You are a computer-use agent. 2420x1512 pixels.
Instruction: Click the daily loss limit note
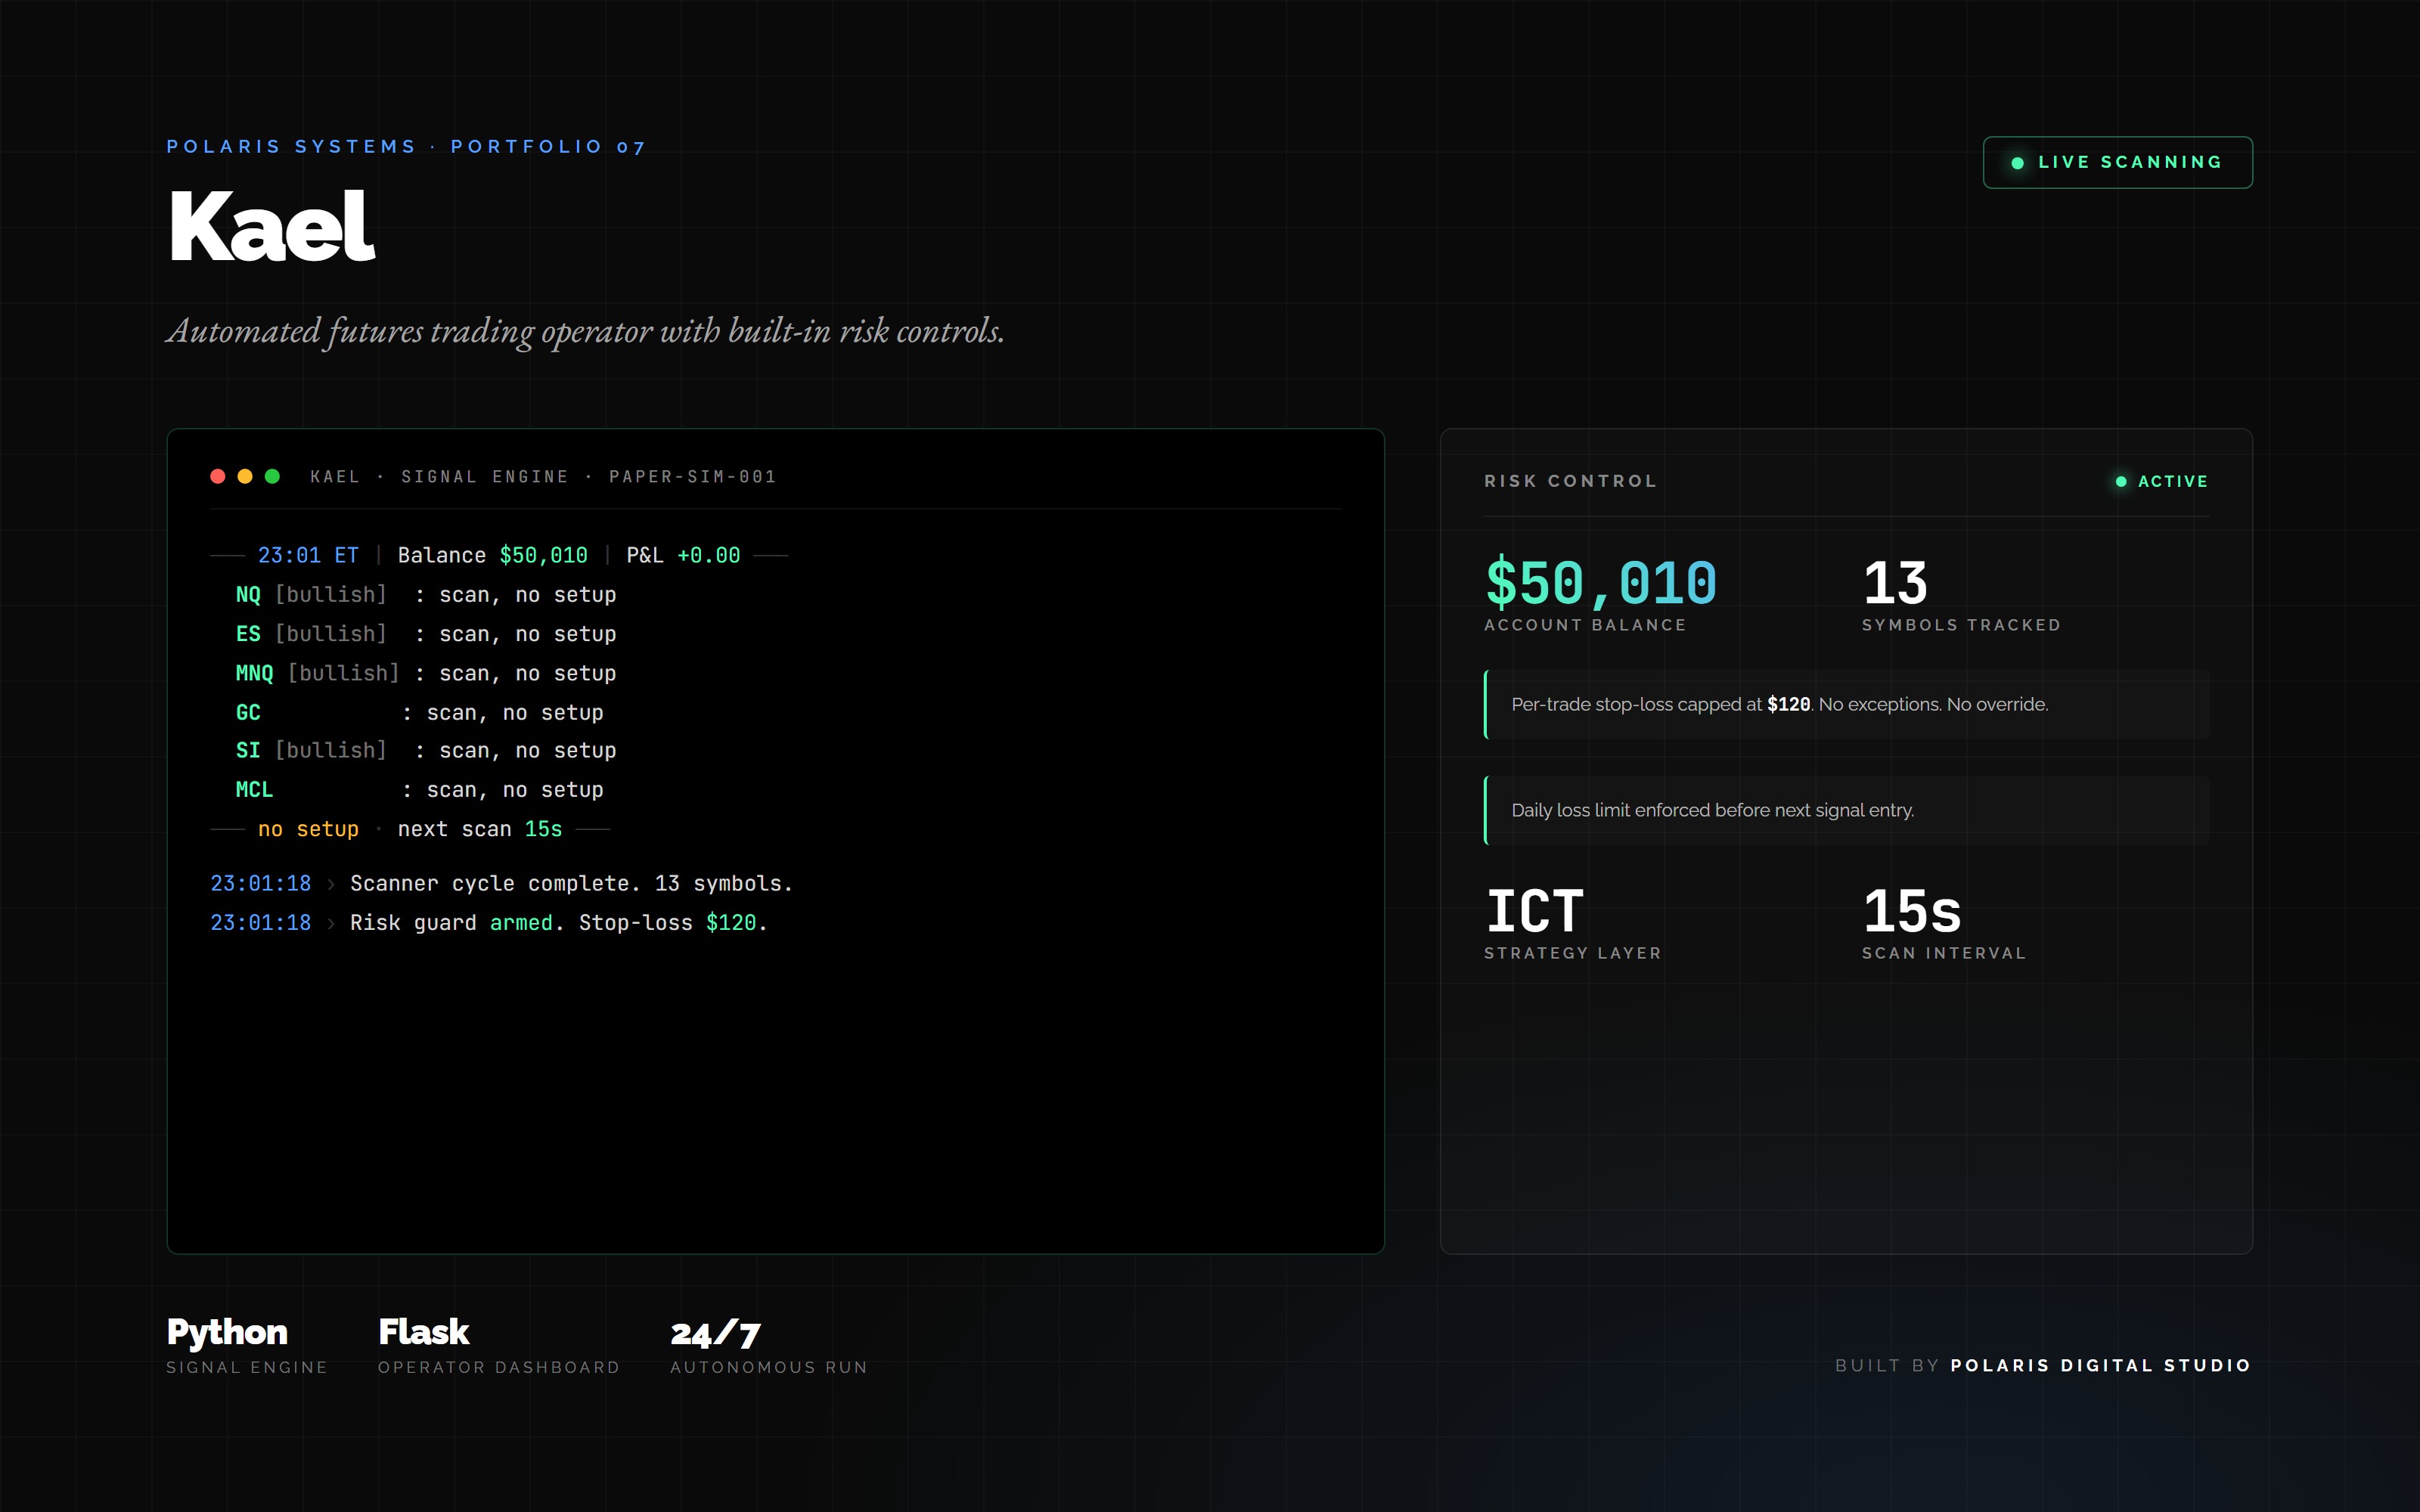coord(1846,810)
